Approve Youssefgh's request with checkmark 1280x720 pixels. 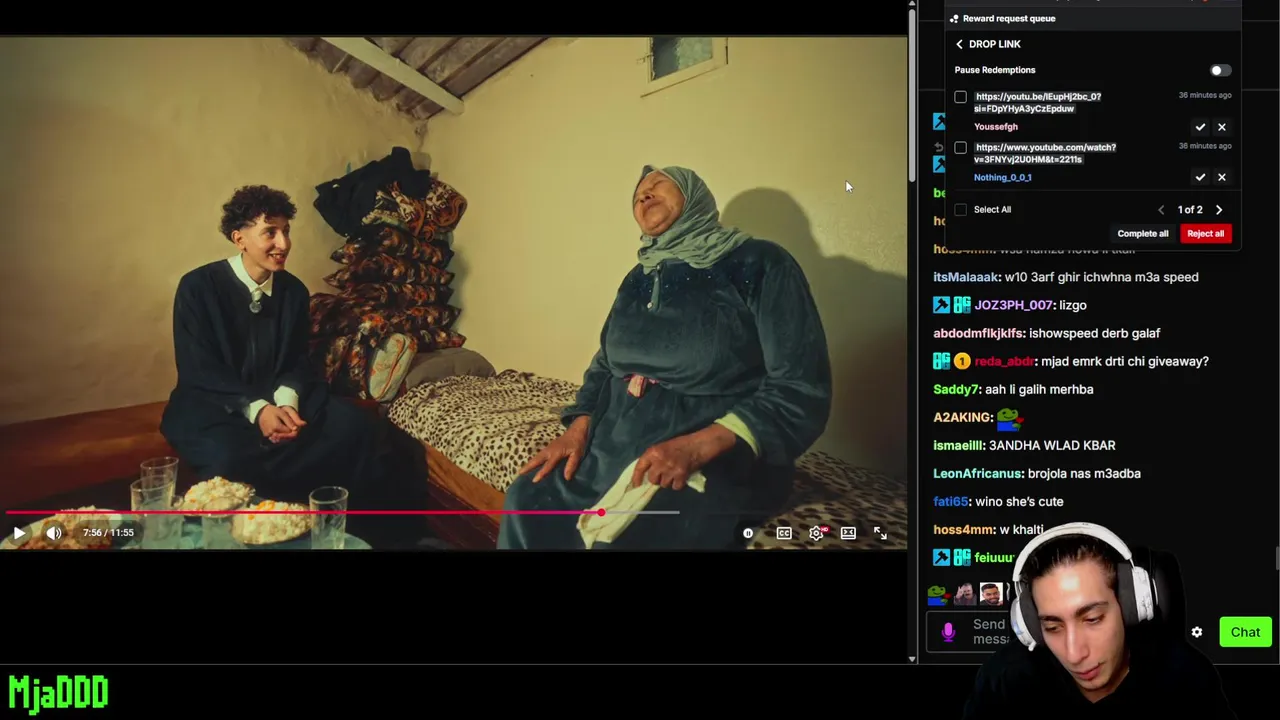[1200, 127]
